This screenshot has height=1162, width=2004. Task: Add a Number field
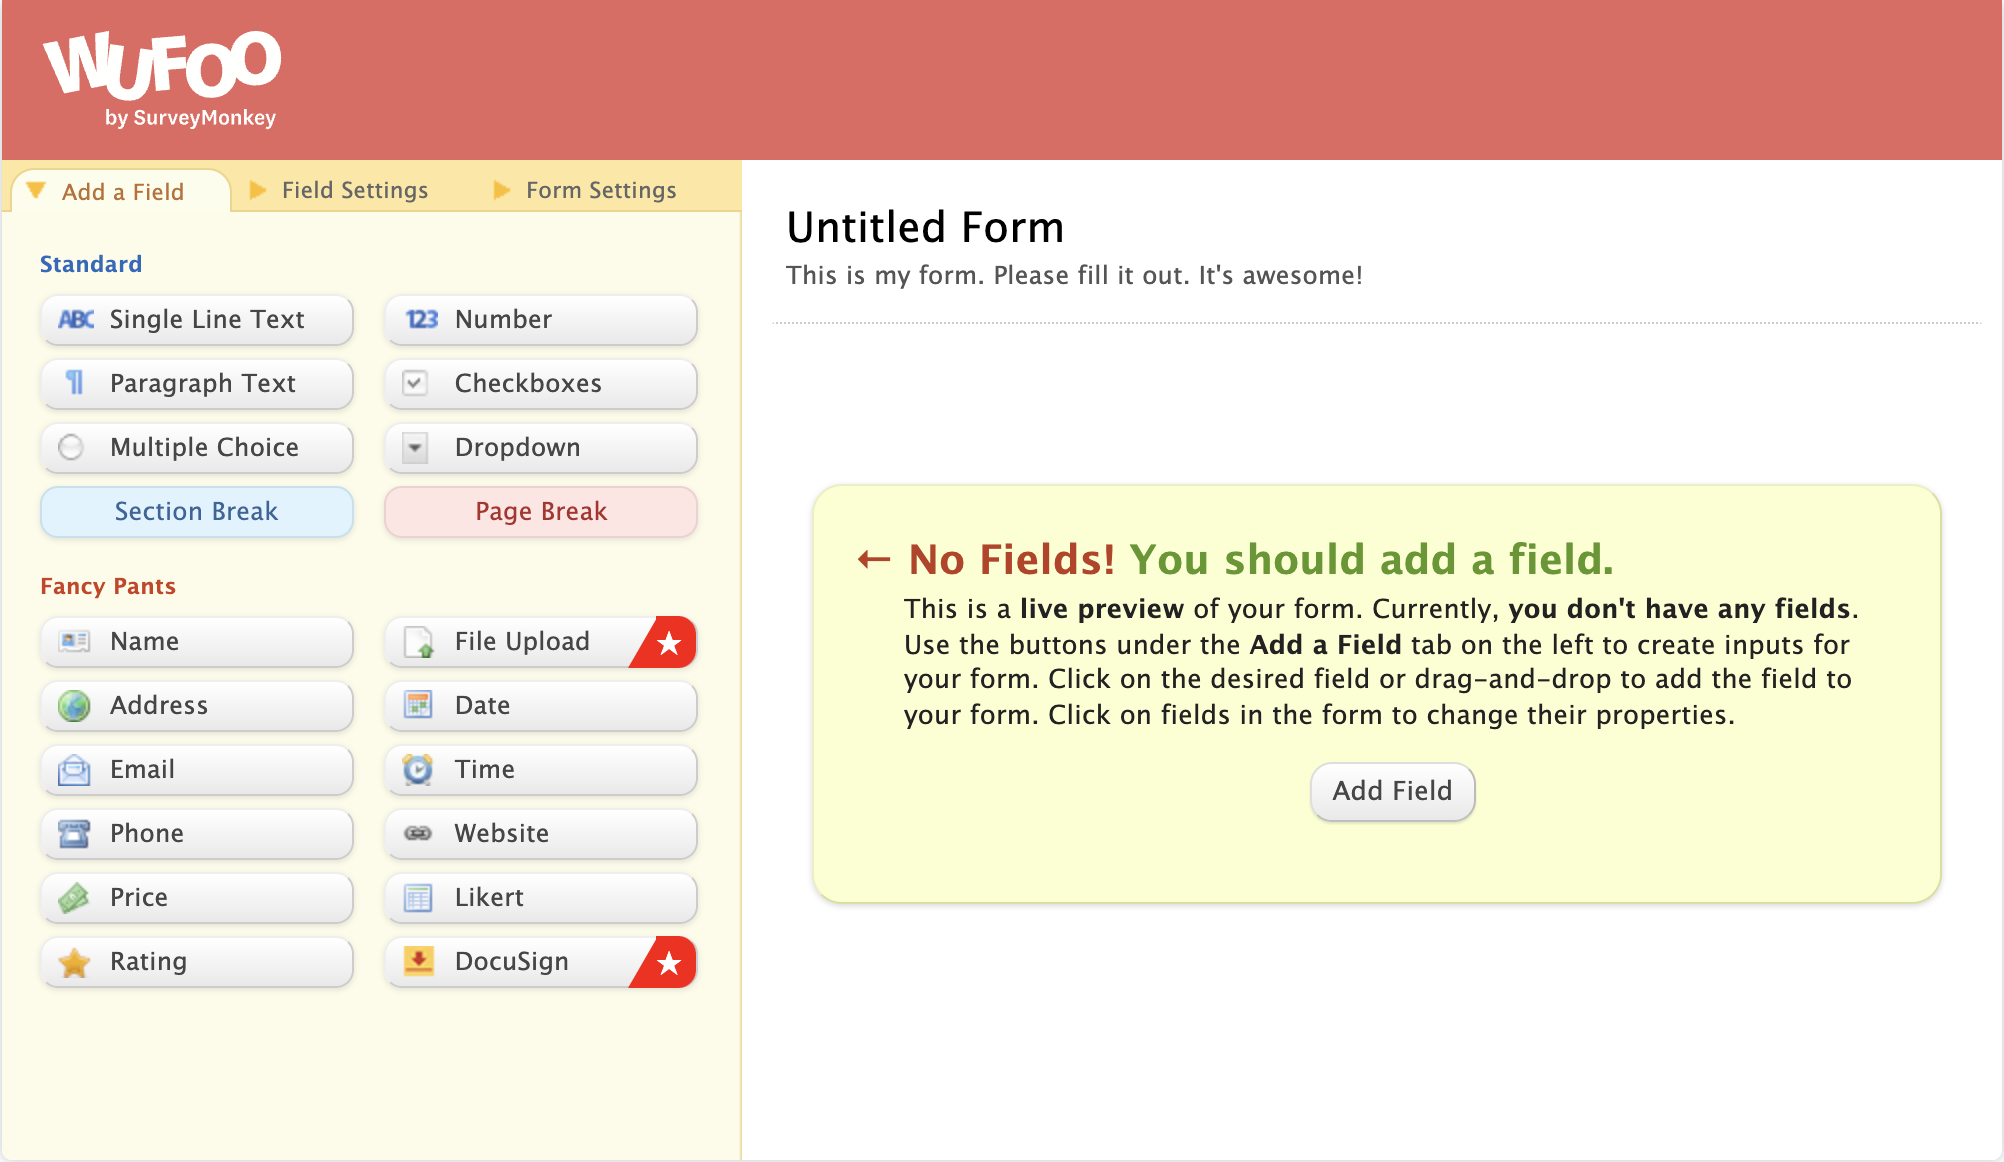(x=541, y=320)
